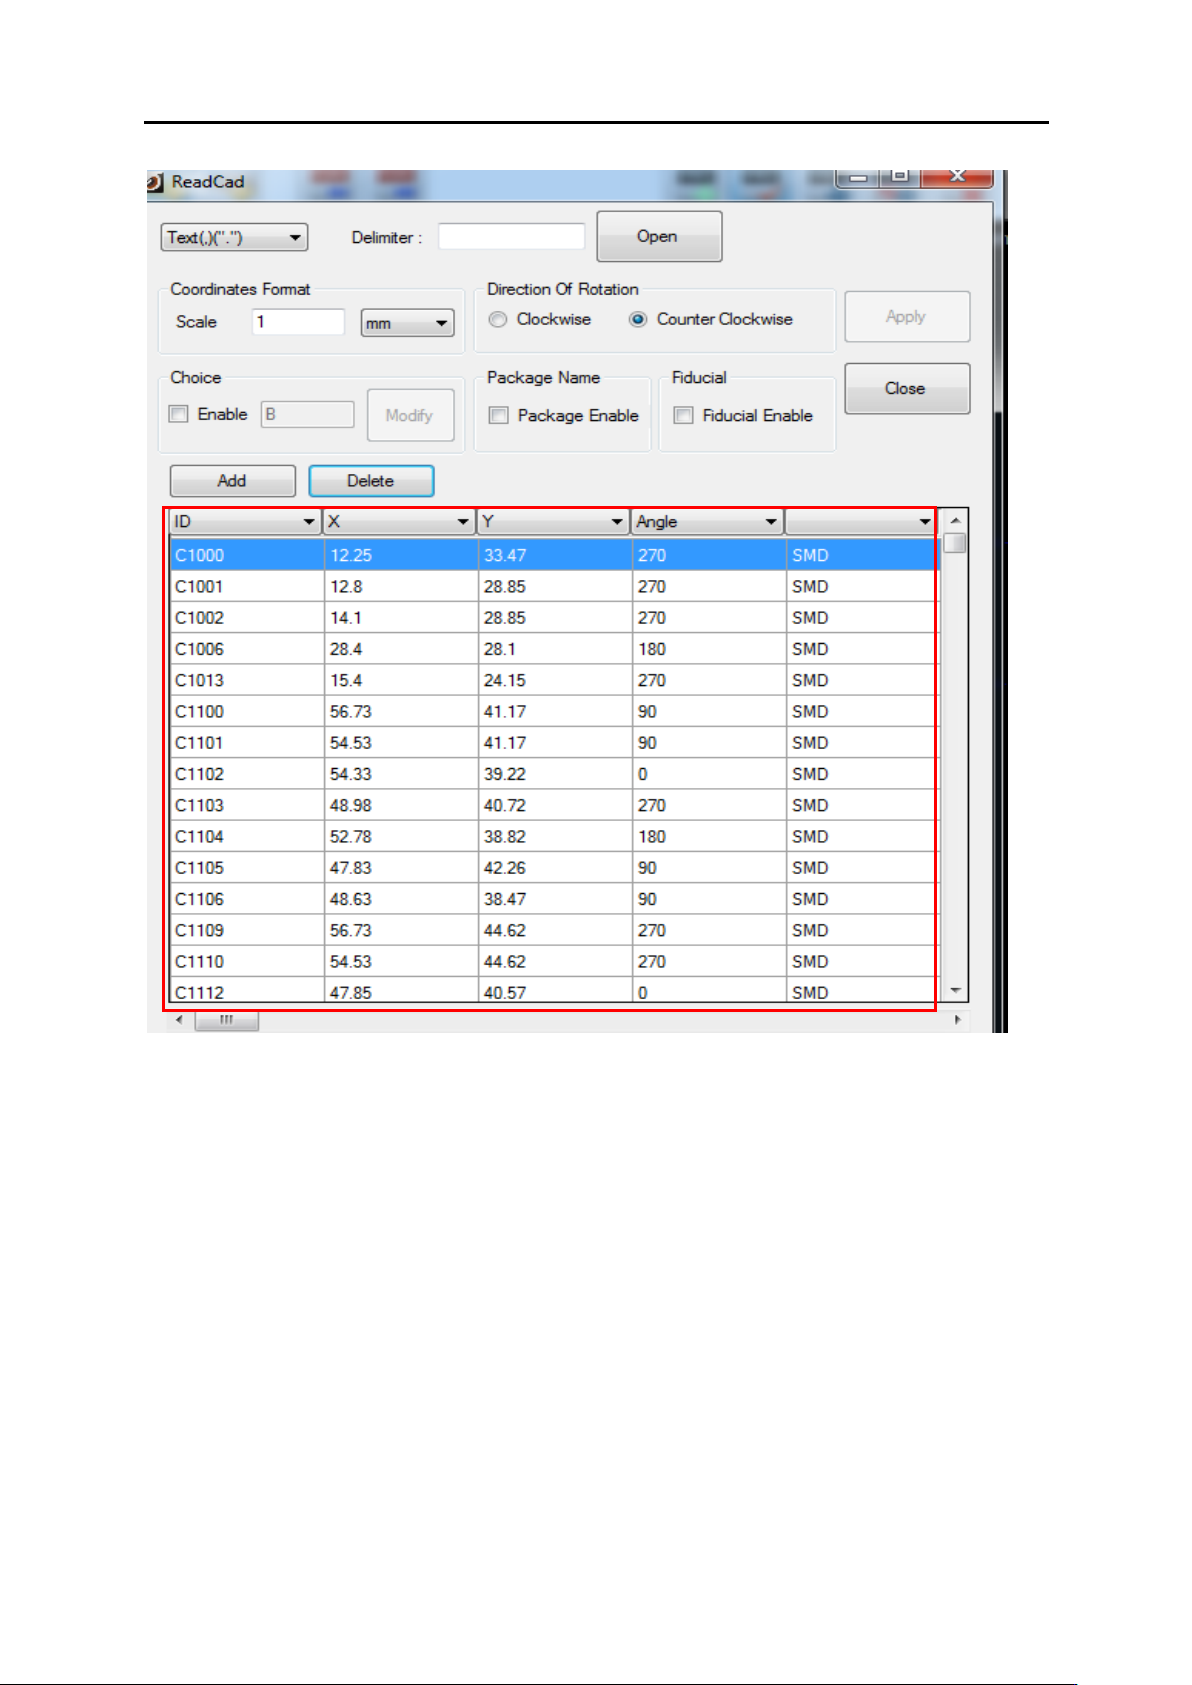The height and width of the screenshot is (1685, 1192).
Task: Click the horizontal scrollbar left arrow
Action: pos(179,1020)
